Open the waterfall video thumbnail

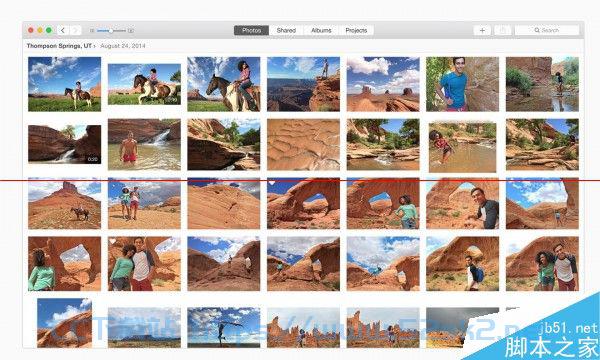click(65, 144)
